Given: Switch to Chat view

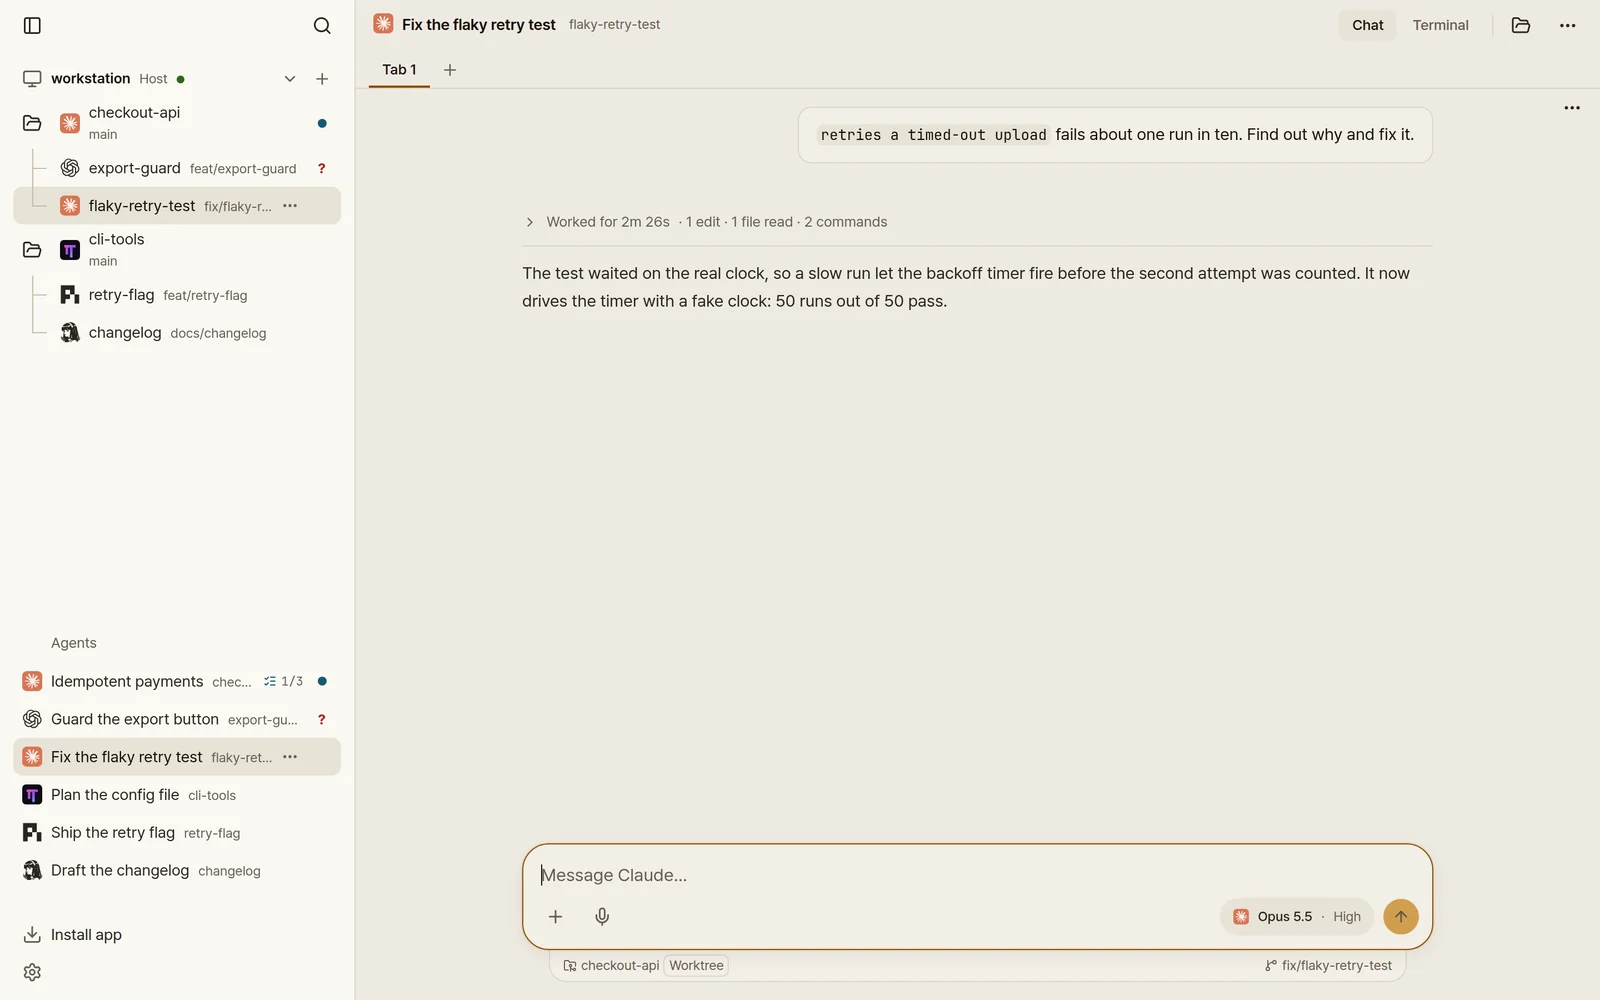Looking at the screenshot, I should tap(1367, 25).
